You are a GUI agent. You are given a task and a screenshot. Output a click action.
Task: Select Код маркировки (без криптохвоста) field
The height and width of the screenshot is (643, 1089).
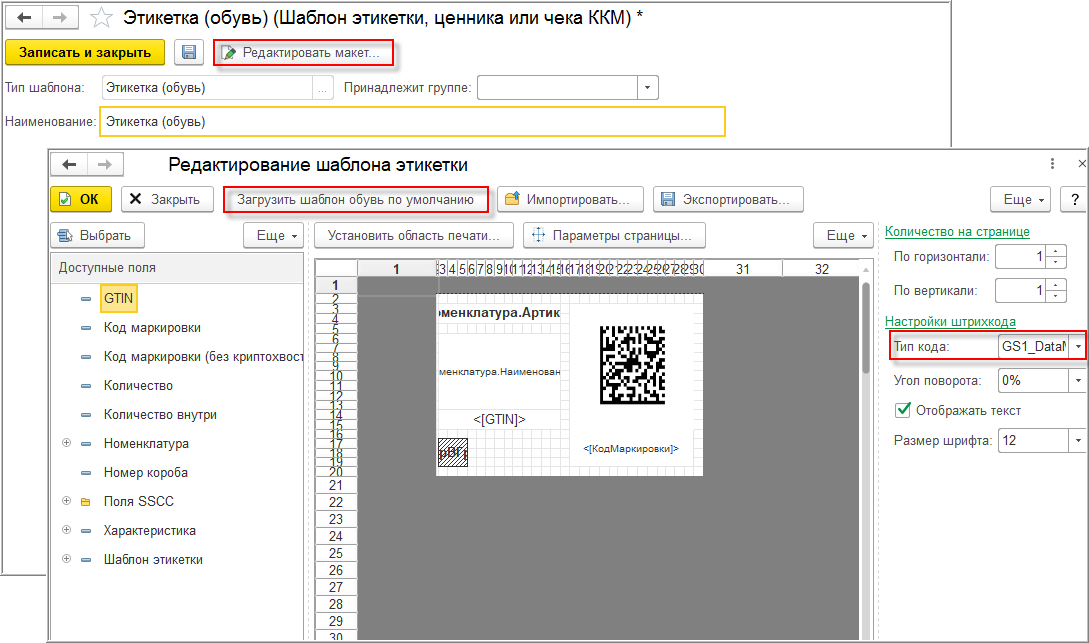pos(203,357)
